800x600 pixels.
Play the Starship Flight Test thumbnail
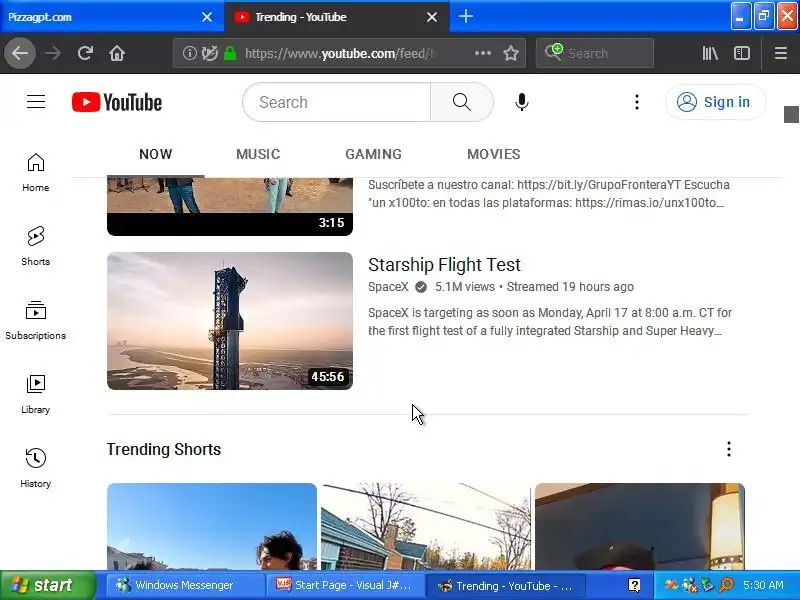pyautogui.click(x=230, y=321)
